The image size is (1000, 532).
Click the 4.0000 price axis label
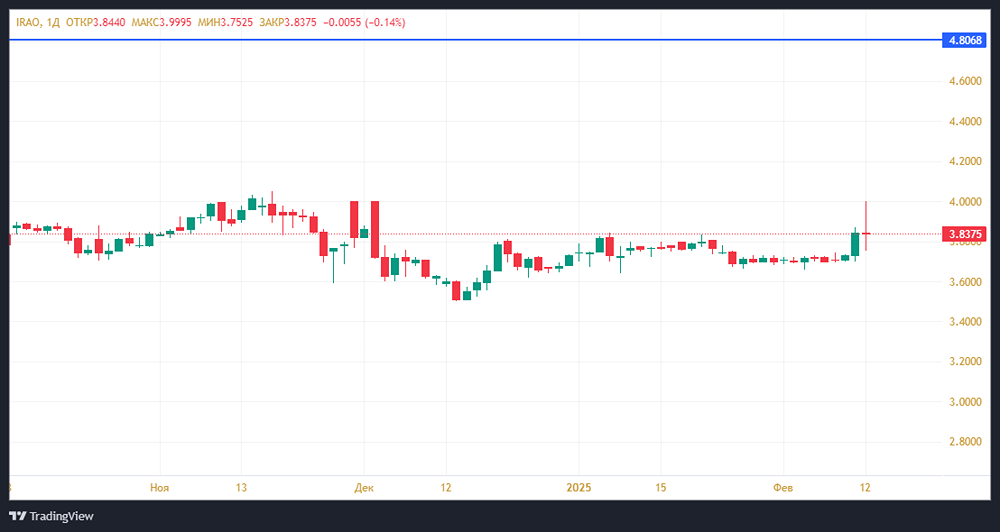click(965, 202)
